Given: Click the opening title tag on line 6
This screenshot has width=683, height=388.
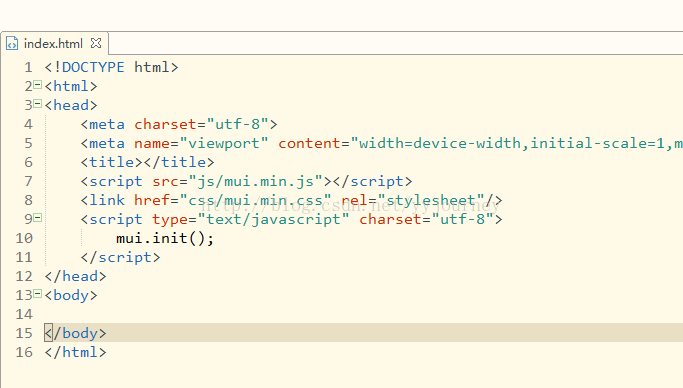Looking at the screenshot, I should (x=112, y=162).
